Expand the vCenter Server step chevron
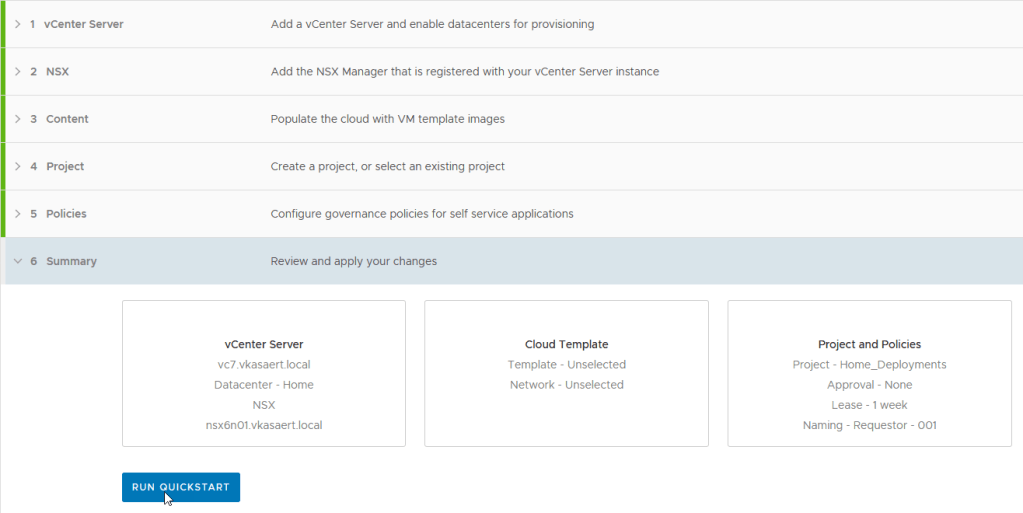This screenshot has width=1023, height=513. click(17, 24)
